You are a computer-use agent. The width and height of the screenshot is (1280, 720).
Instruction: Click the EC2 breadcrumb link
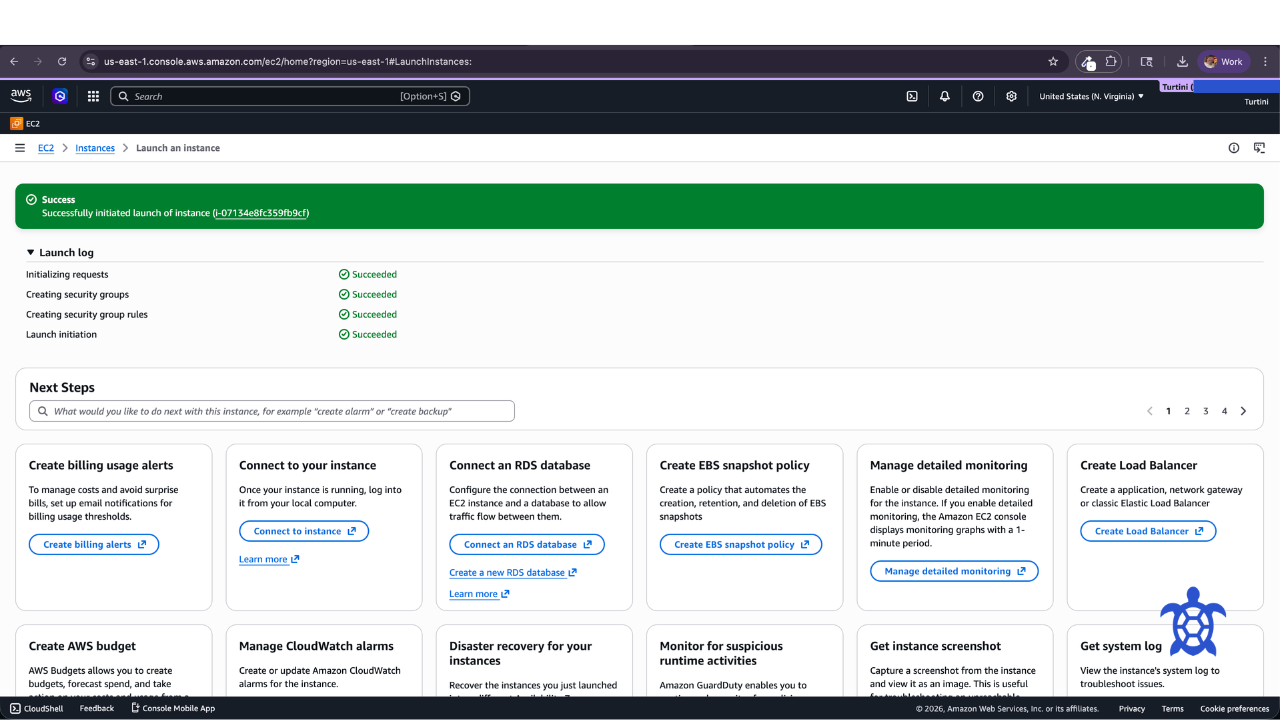(46, 148)
